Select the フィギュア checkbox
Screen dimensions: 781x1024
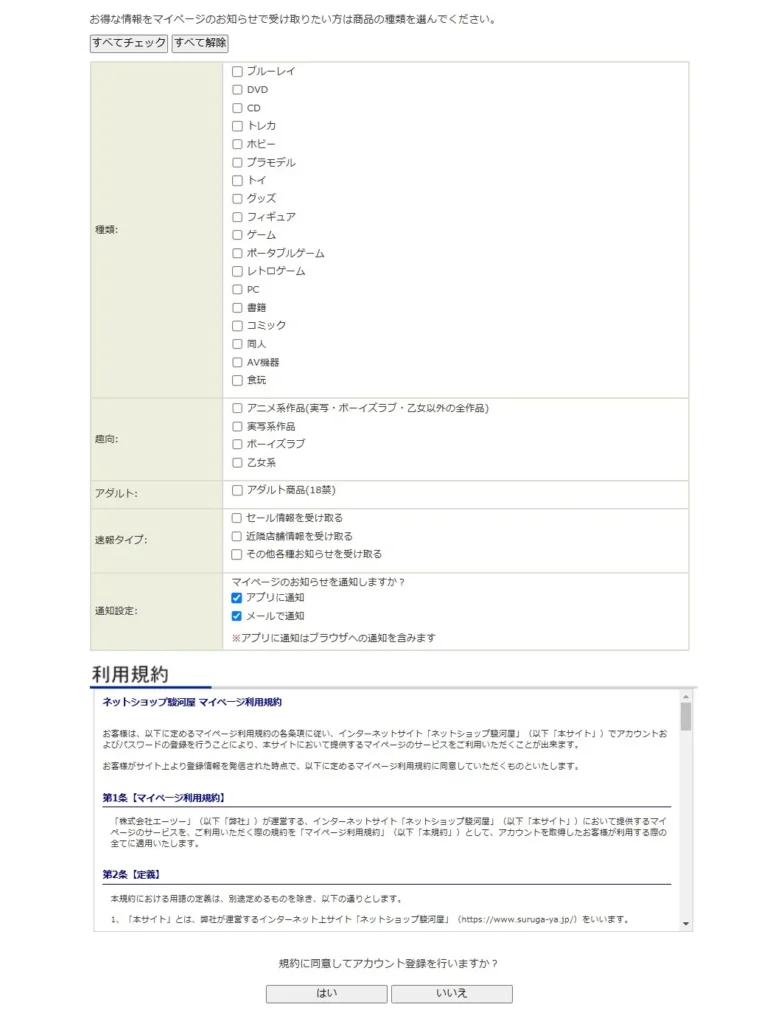pyautogui.click(x=238, y=217)
